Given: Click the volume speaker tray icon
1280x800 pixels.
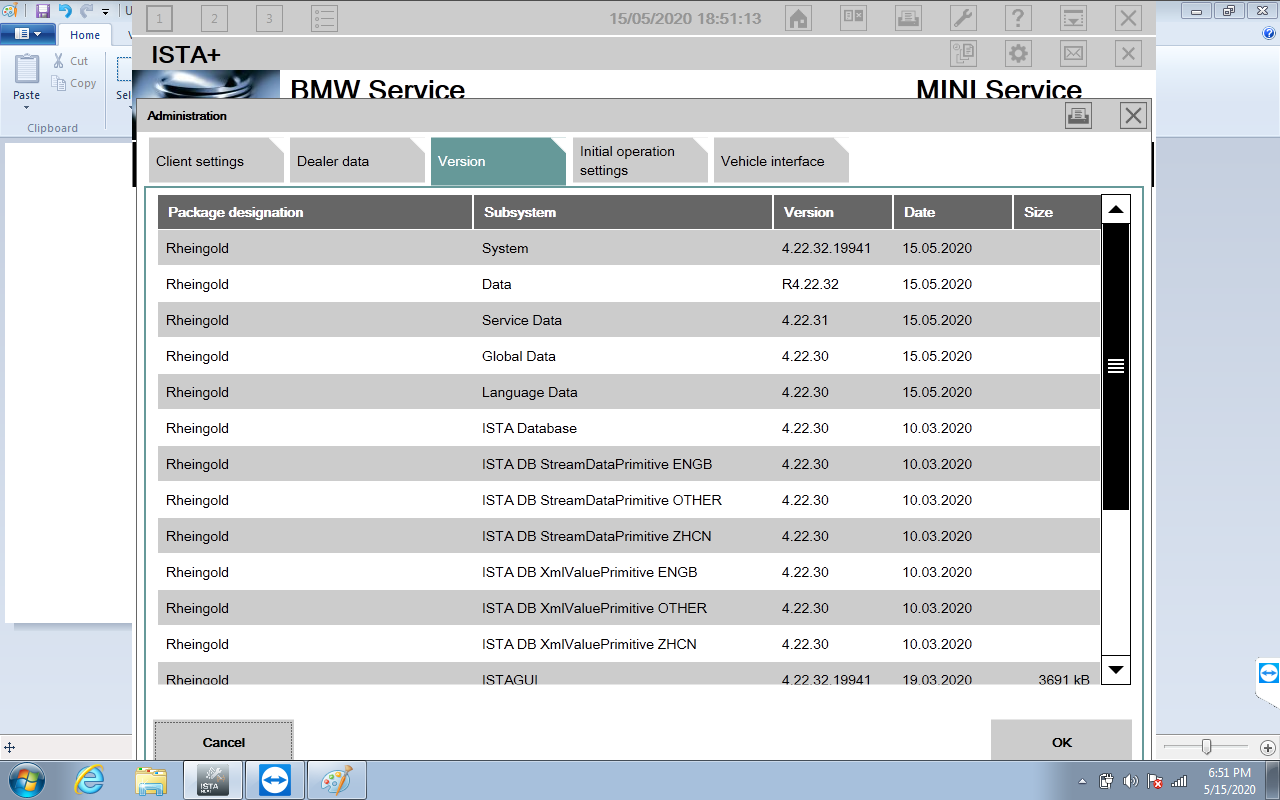Looking at the screenshot, I should (1131, 781).
